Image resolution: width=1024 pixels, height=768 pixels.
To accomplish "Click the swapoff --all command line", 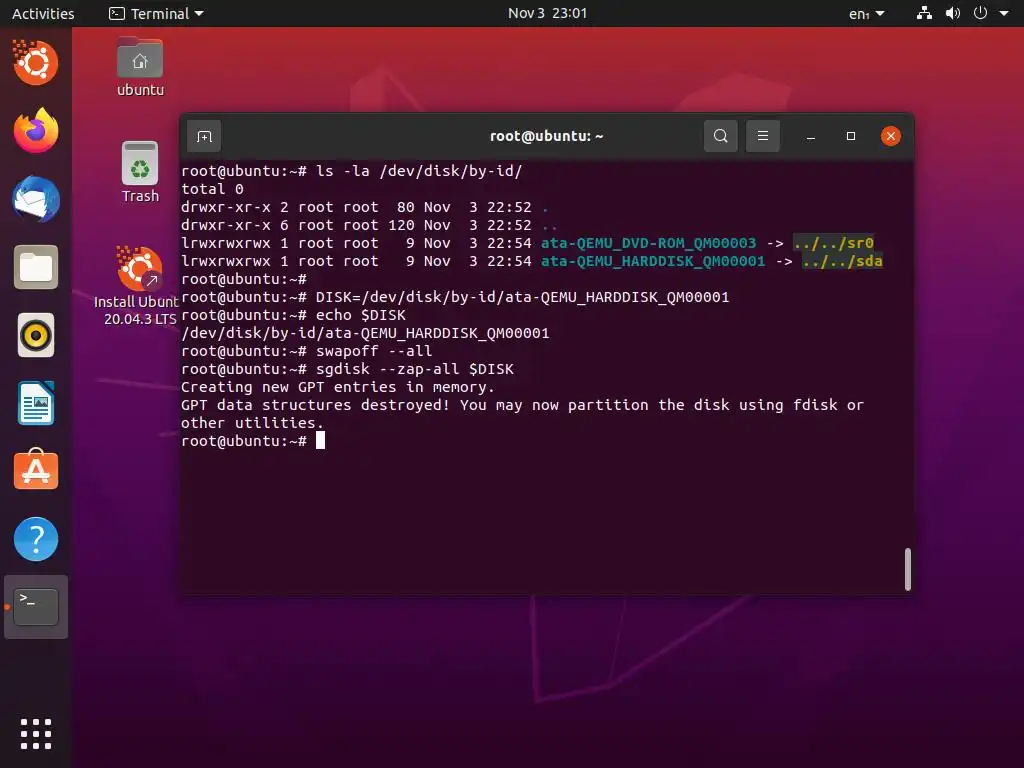I will tap(374, 351).
